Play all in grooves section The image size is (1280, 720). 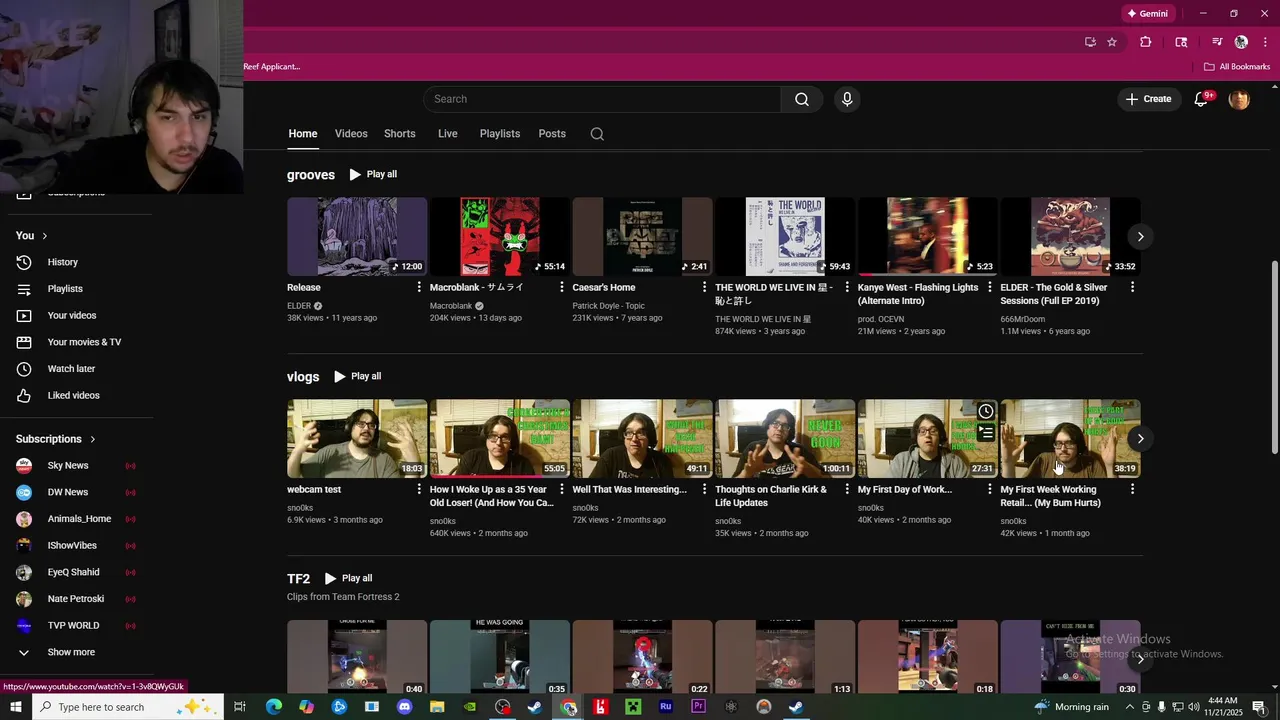[373, 174]
